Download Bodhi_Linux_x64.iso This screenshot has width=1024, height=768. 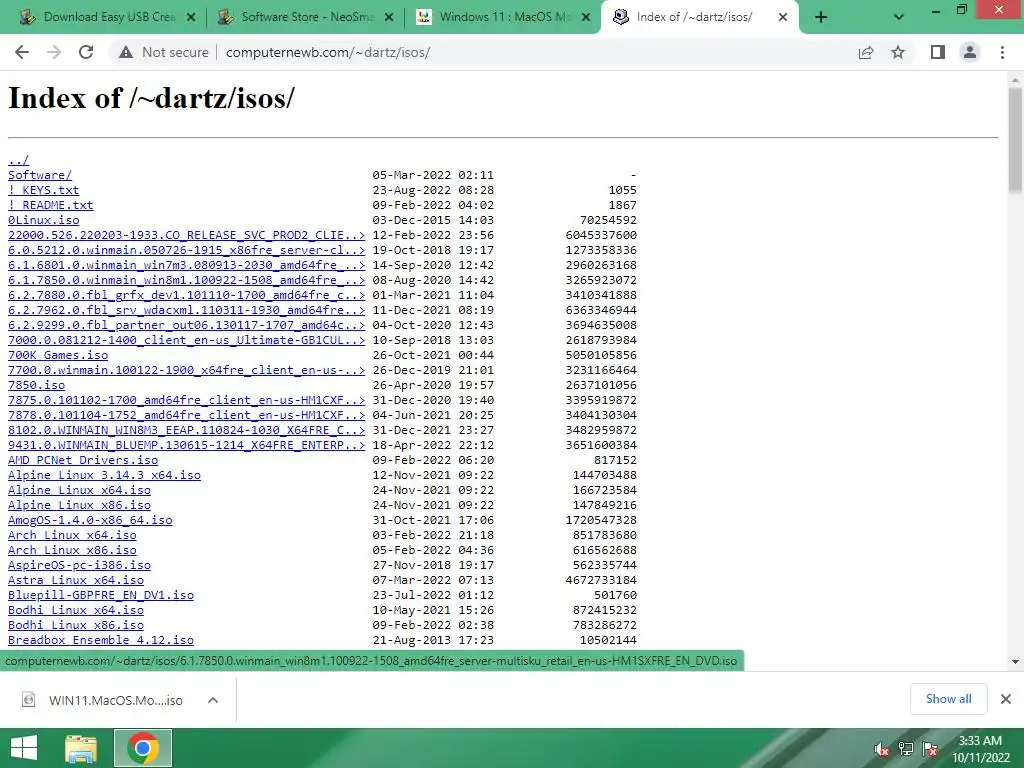pos(76,611)
